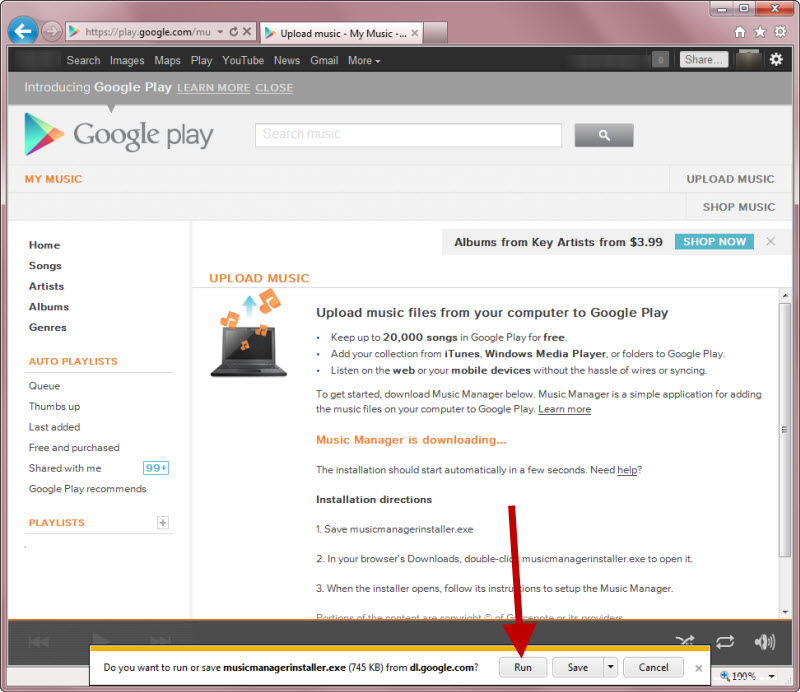Open the zoom level dropdown arrow

[x=772, y=676]
